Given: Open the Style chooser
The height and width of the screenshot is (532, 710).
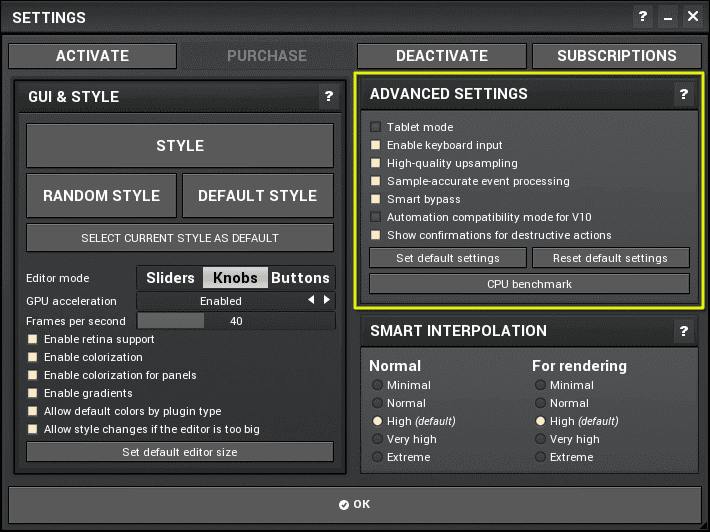Looking at the screenshot, I should (x=180, y=146).
